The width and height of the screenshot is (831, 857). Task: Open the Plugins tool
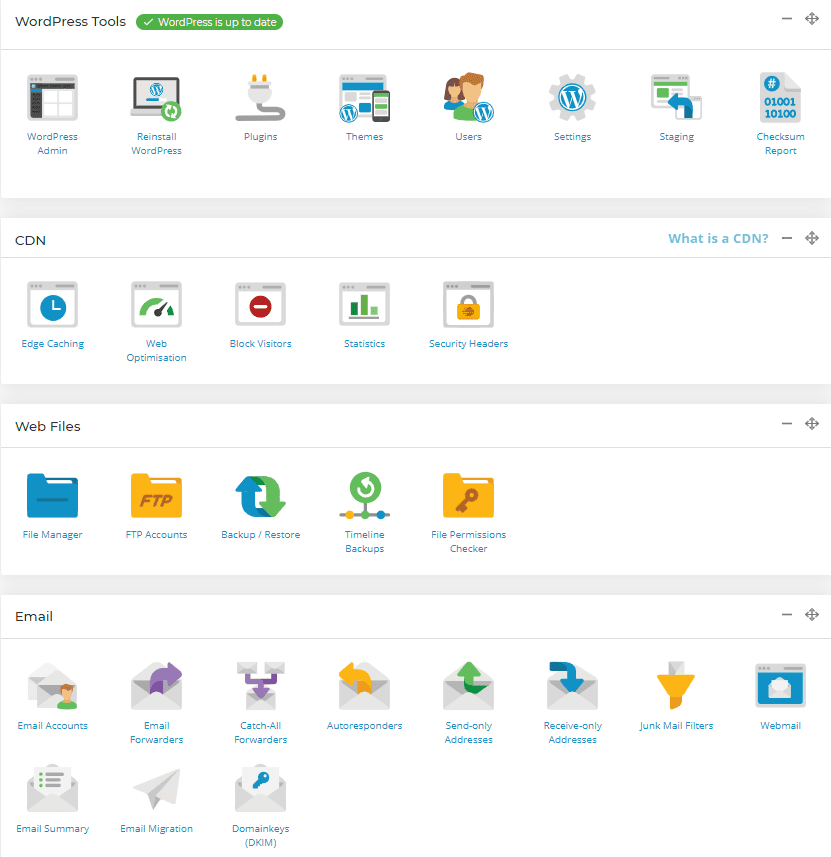point(260,98)
